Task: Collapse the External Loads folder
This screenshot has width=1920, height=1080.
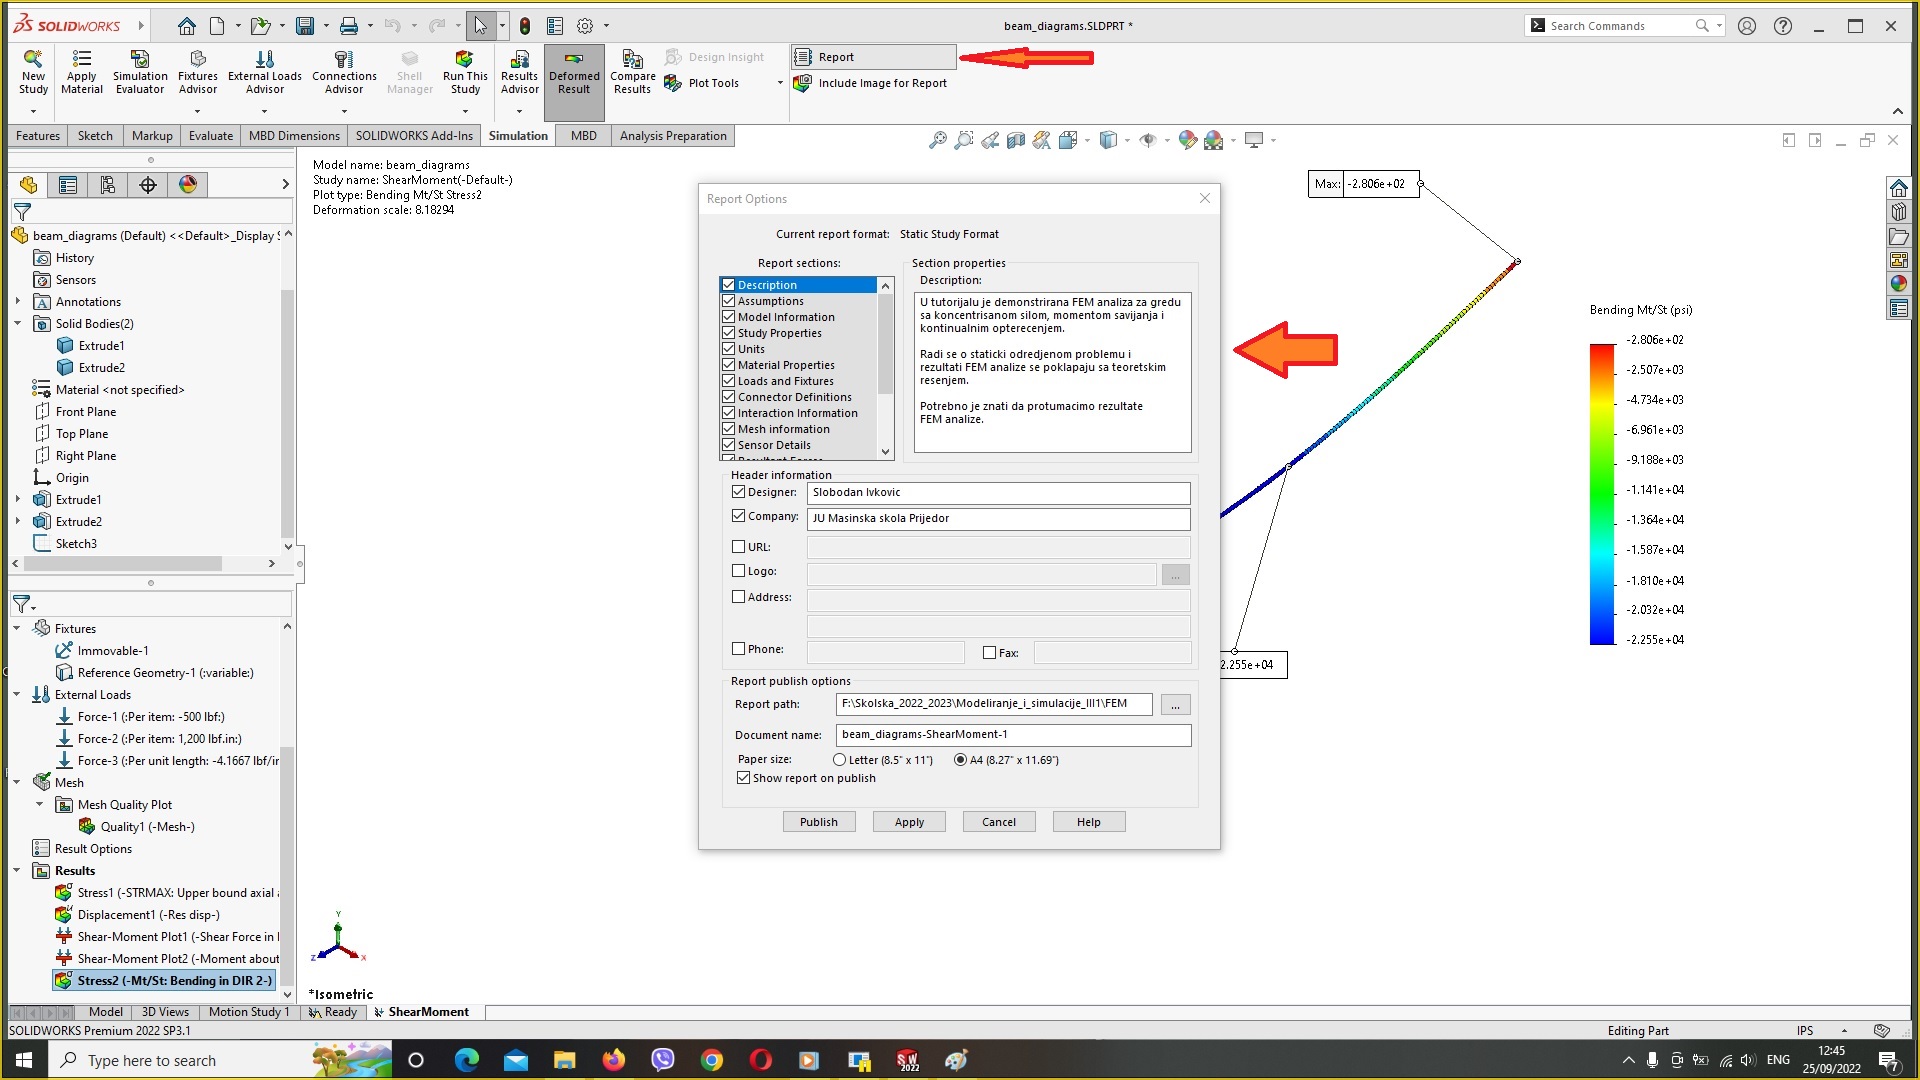Action: pyautogui.click(x=17, y=695)
